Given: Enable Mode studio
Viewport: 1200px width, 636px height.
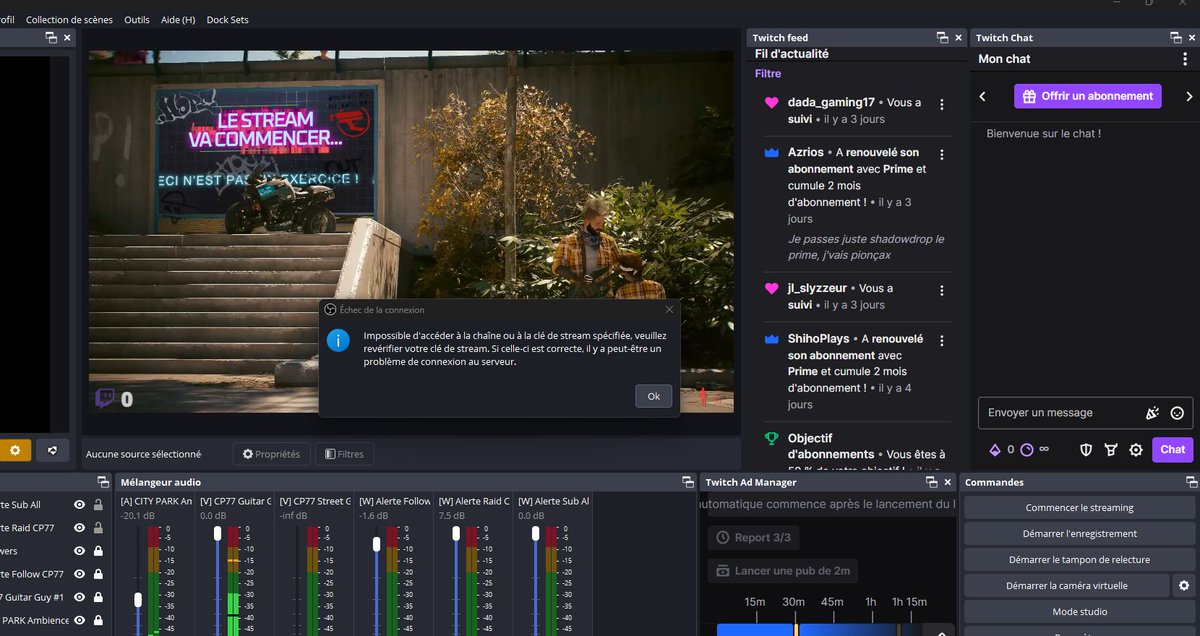Looking at the screenshot, I should [x=1080, y=612].
